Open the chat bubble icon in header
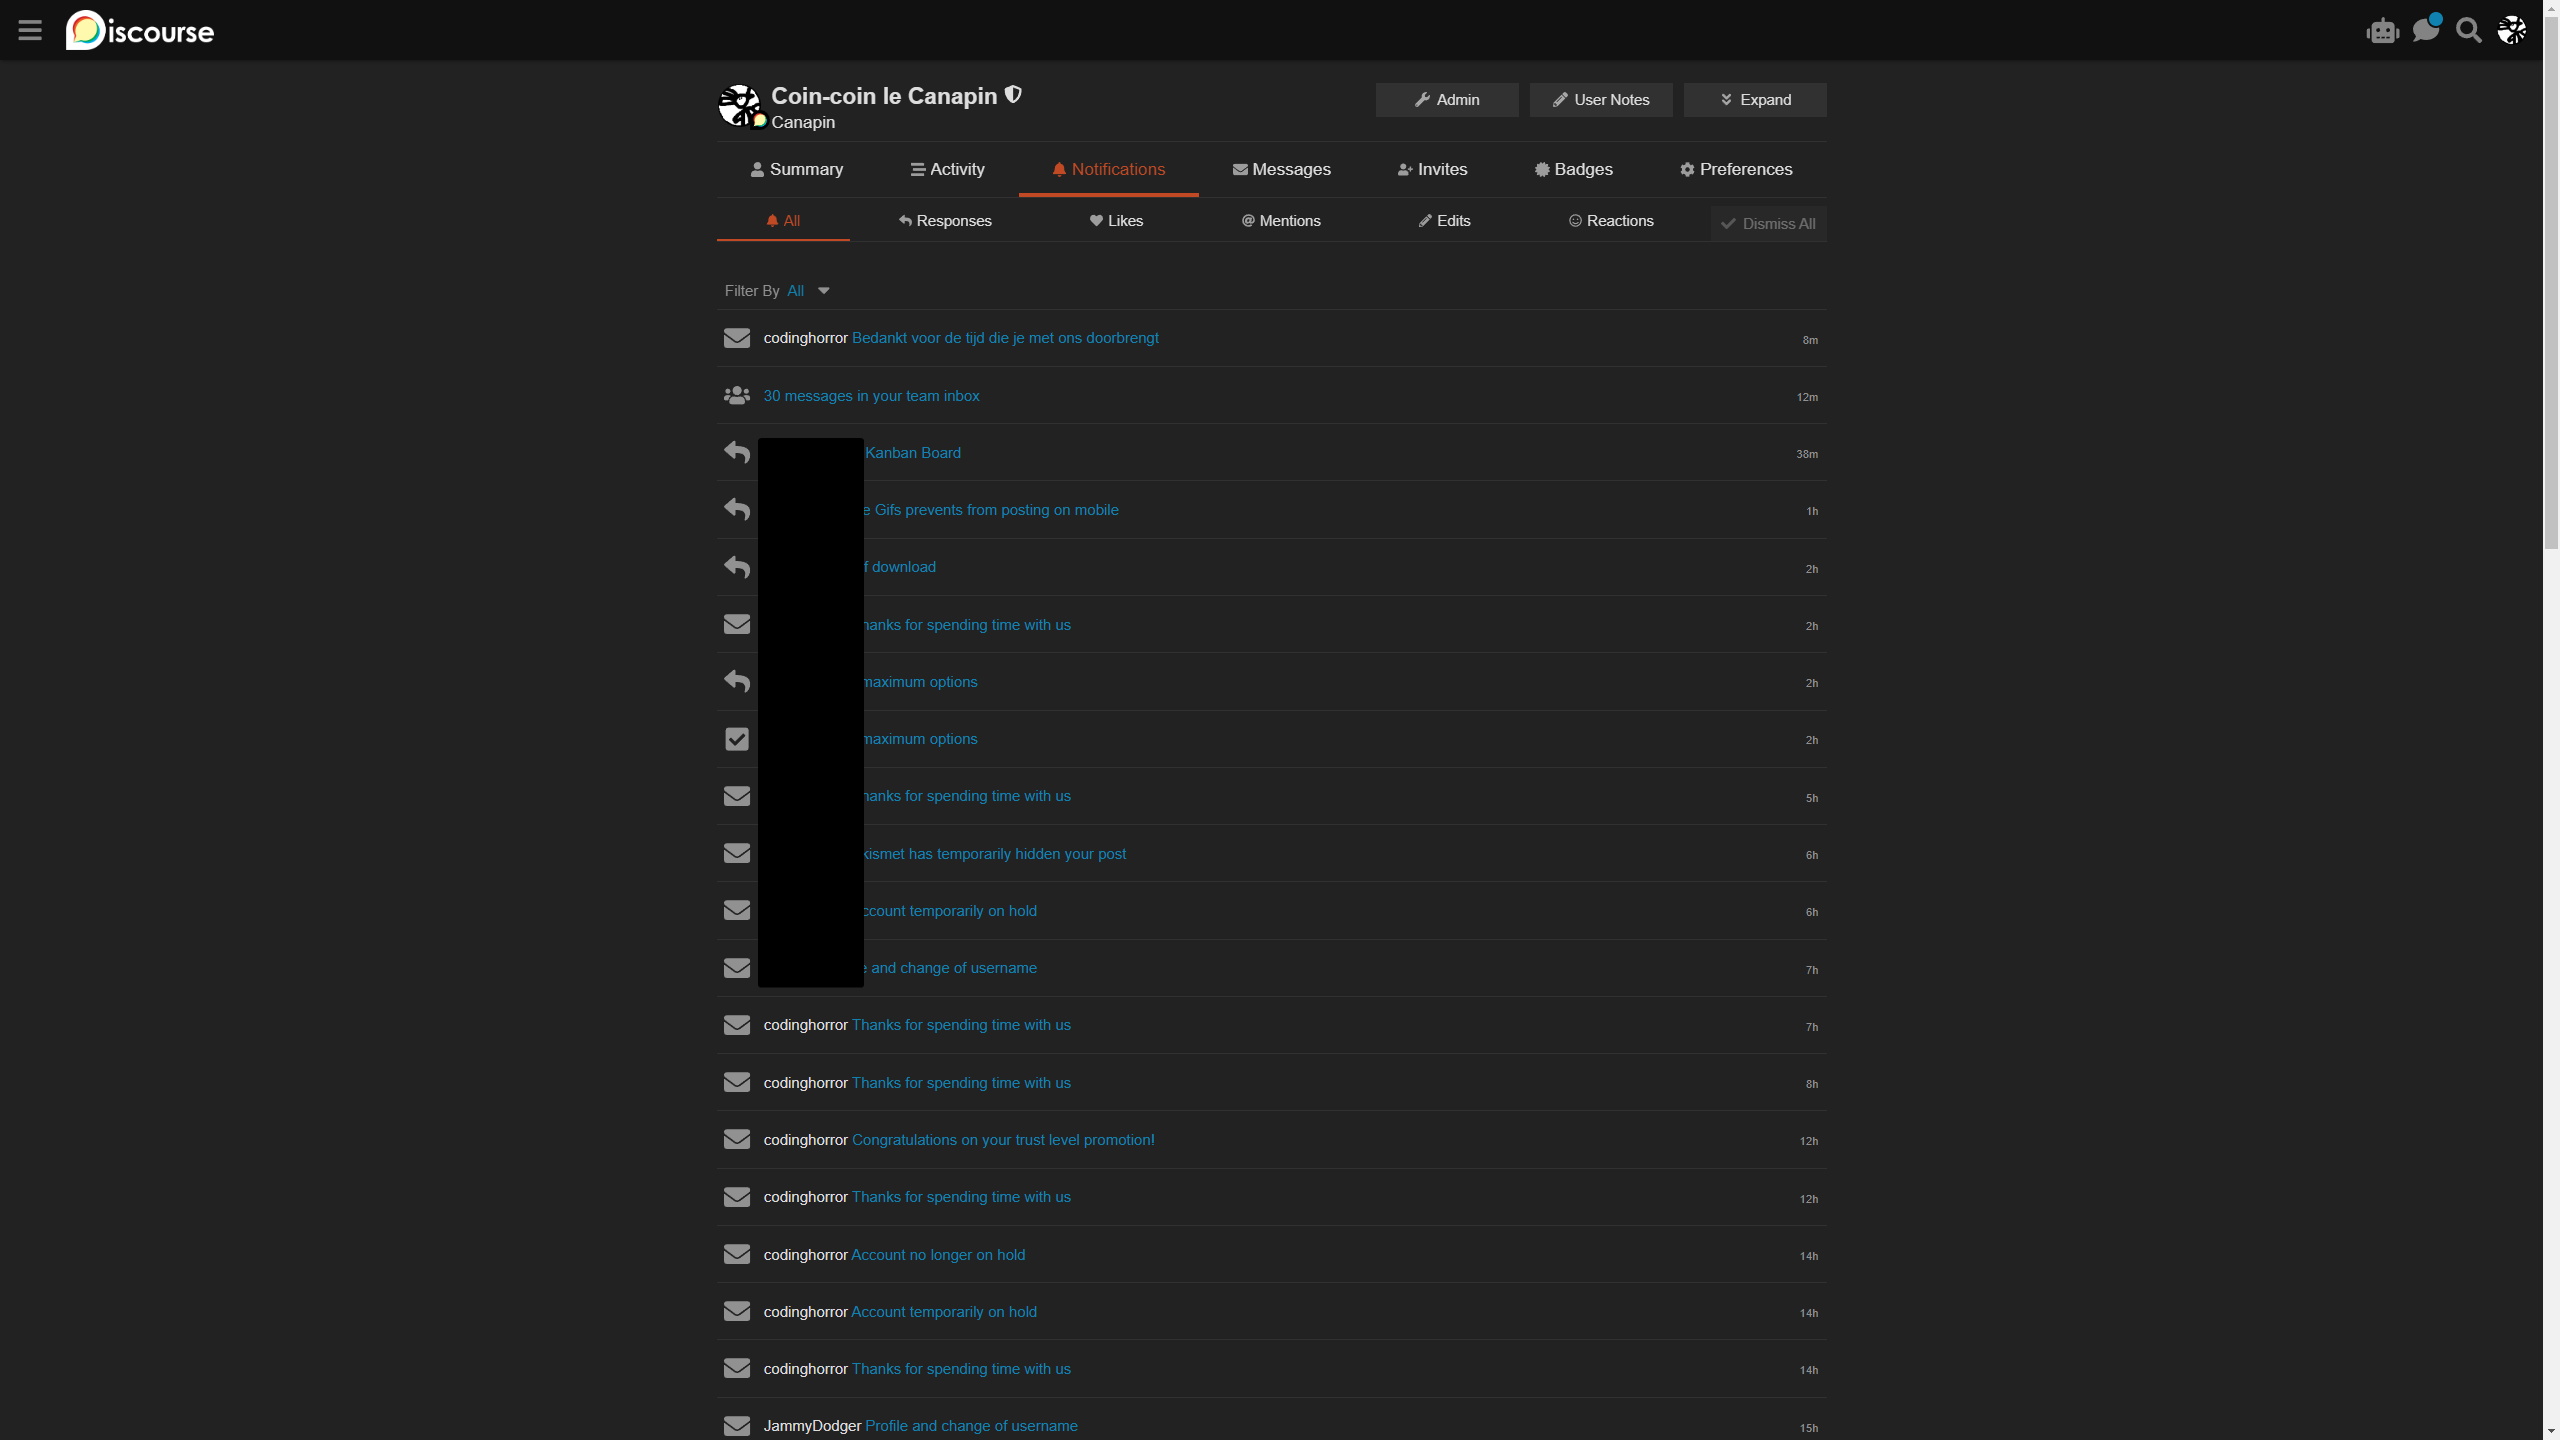This screenshot has height=1440, width=2560. coord(2425,30)
